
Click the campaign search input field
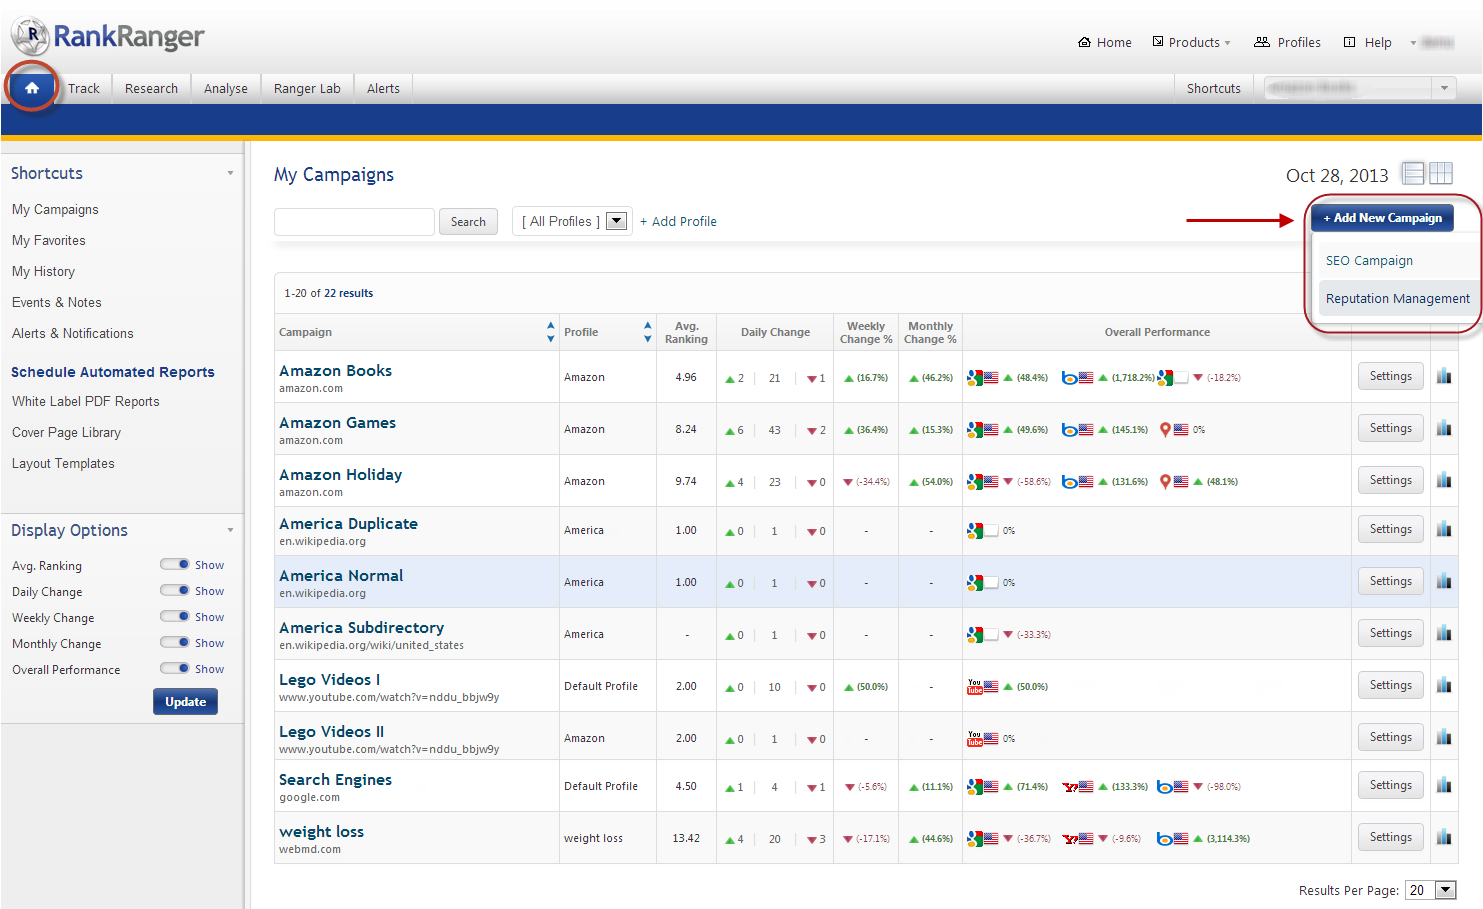[x=354, y=222]
